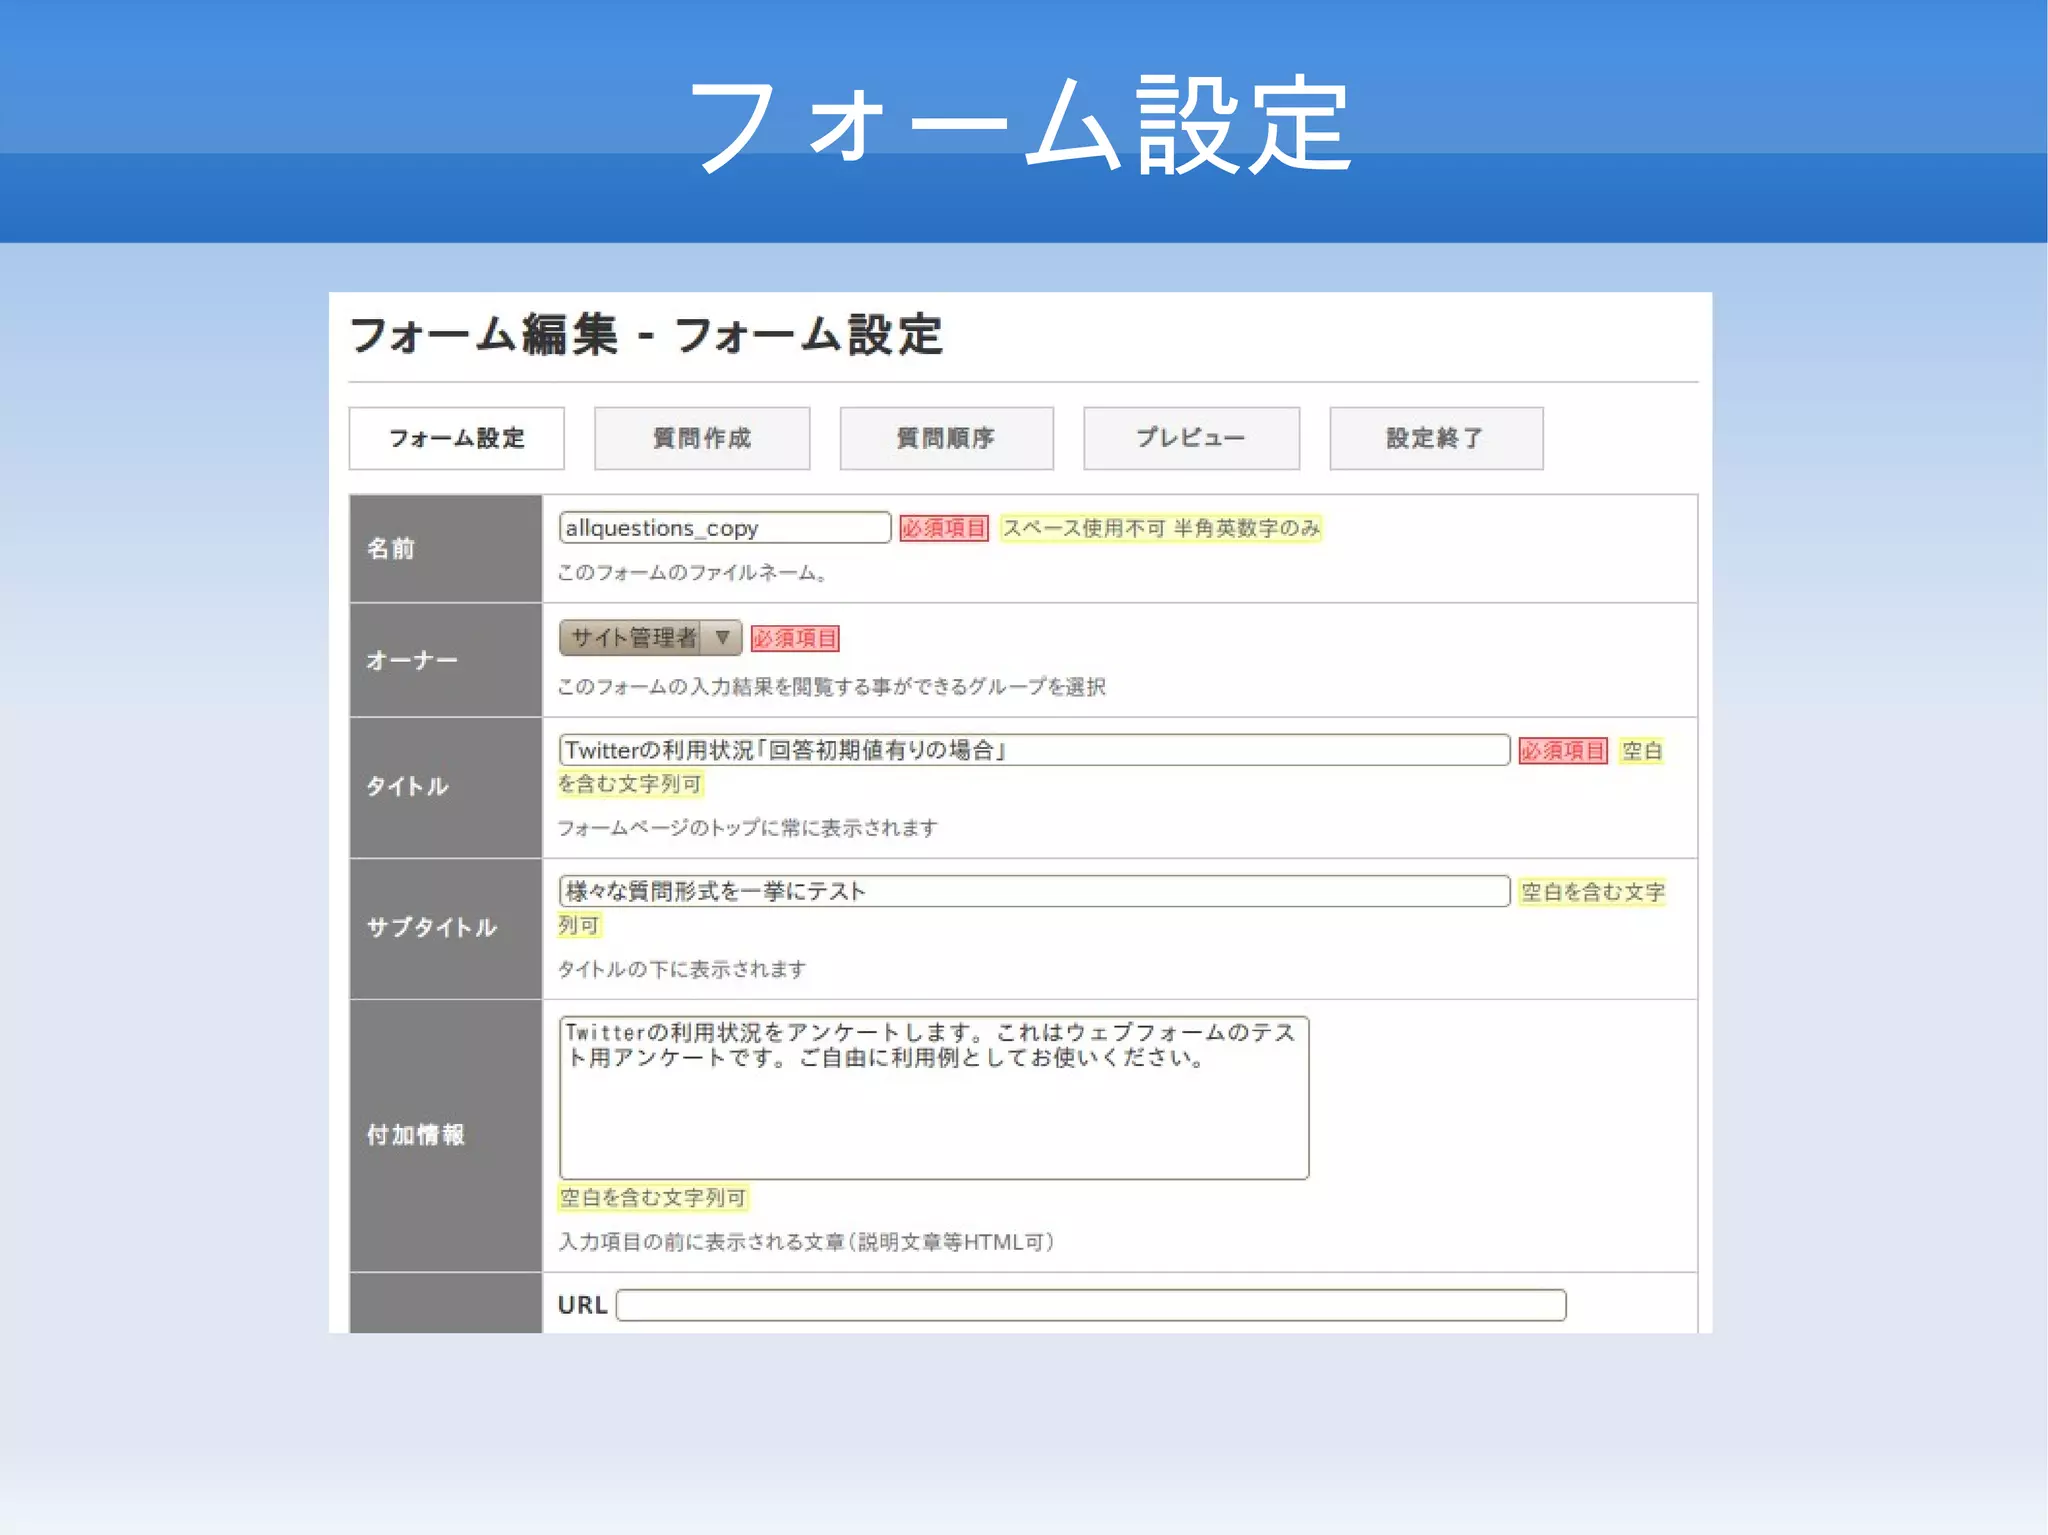Screen dimensions: 2048x1535
Task: Click the オーナー row label
Action: (412, 661)
